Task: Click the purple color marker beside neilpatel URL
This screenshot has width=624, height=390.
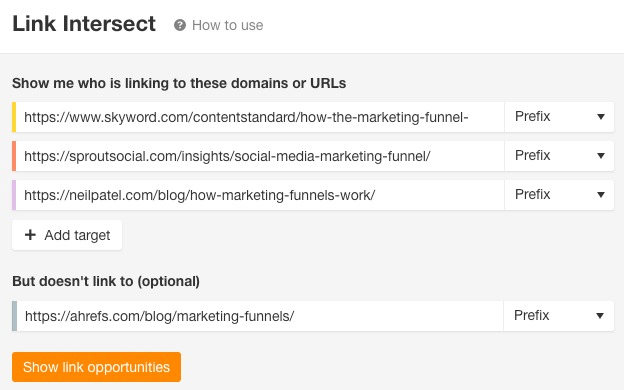Action: click(x=14, y=195)
